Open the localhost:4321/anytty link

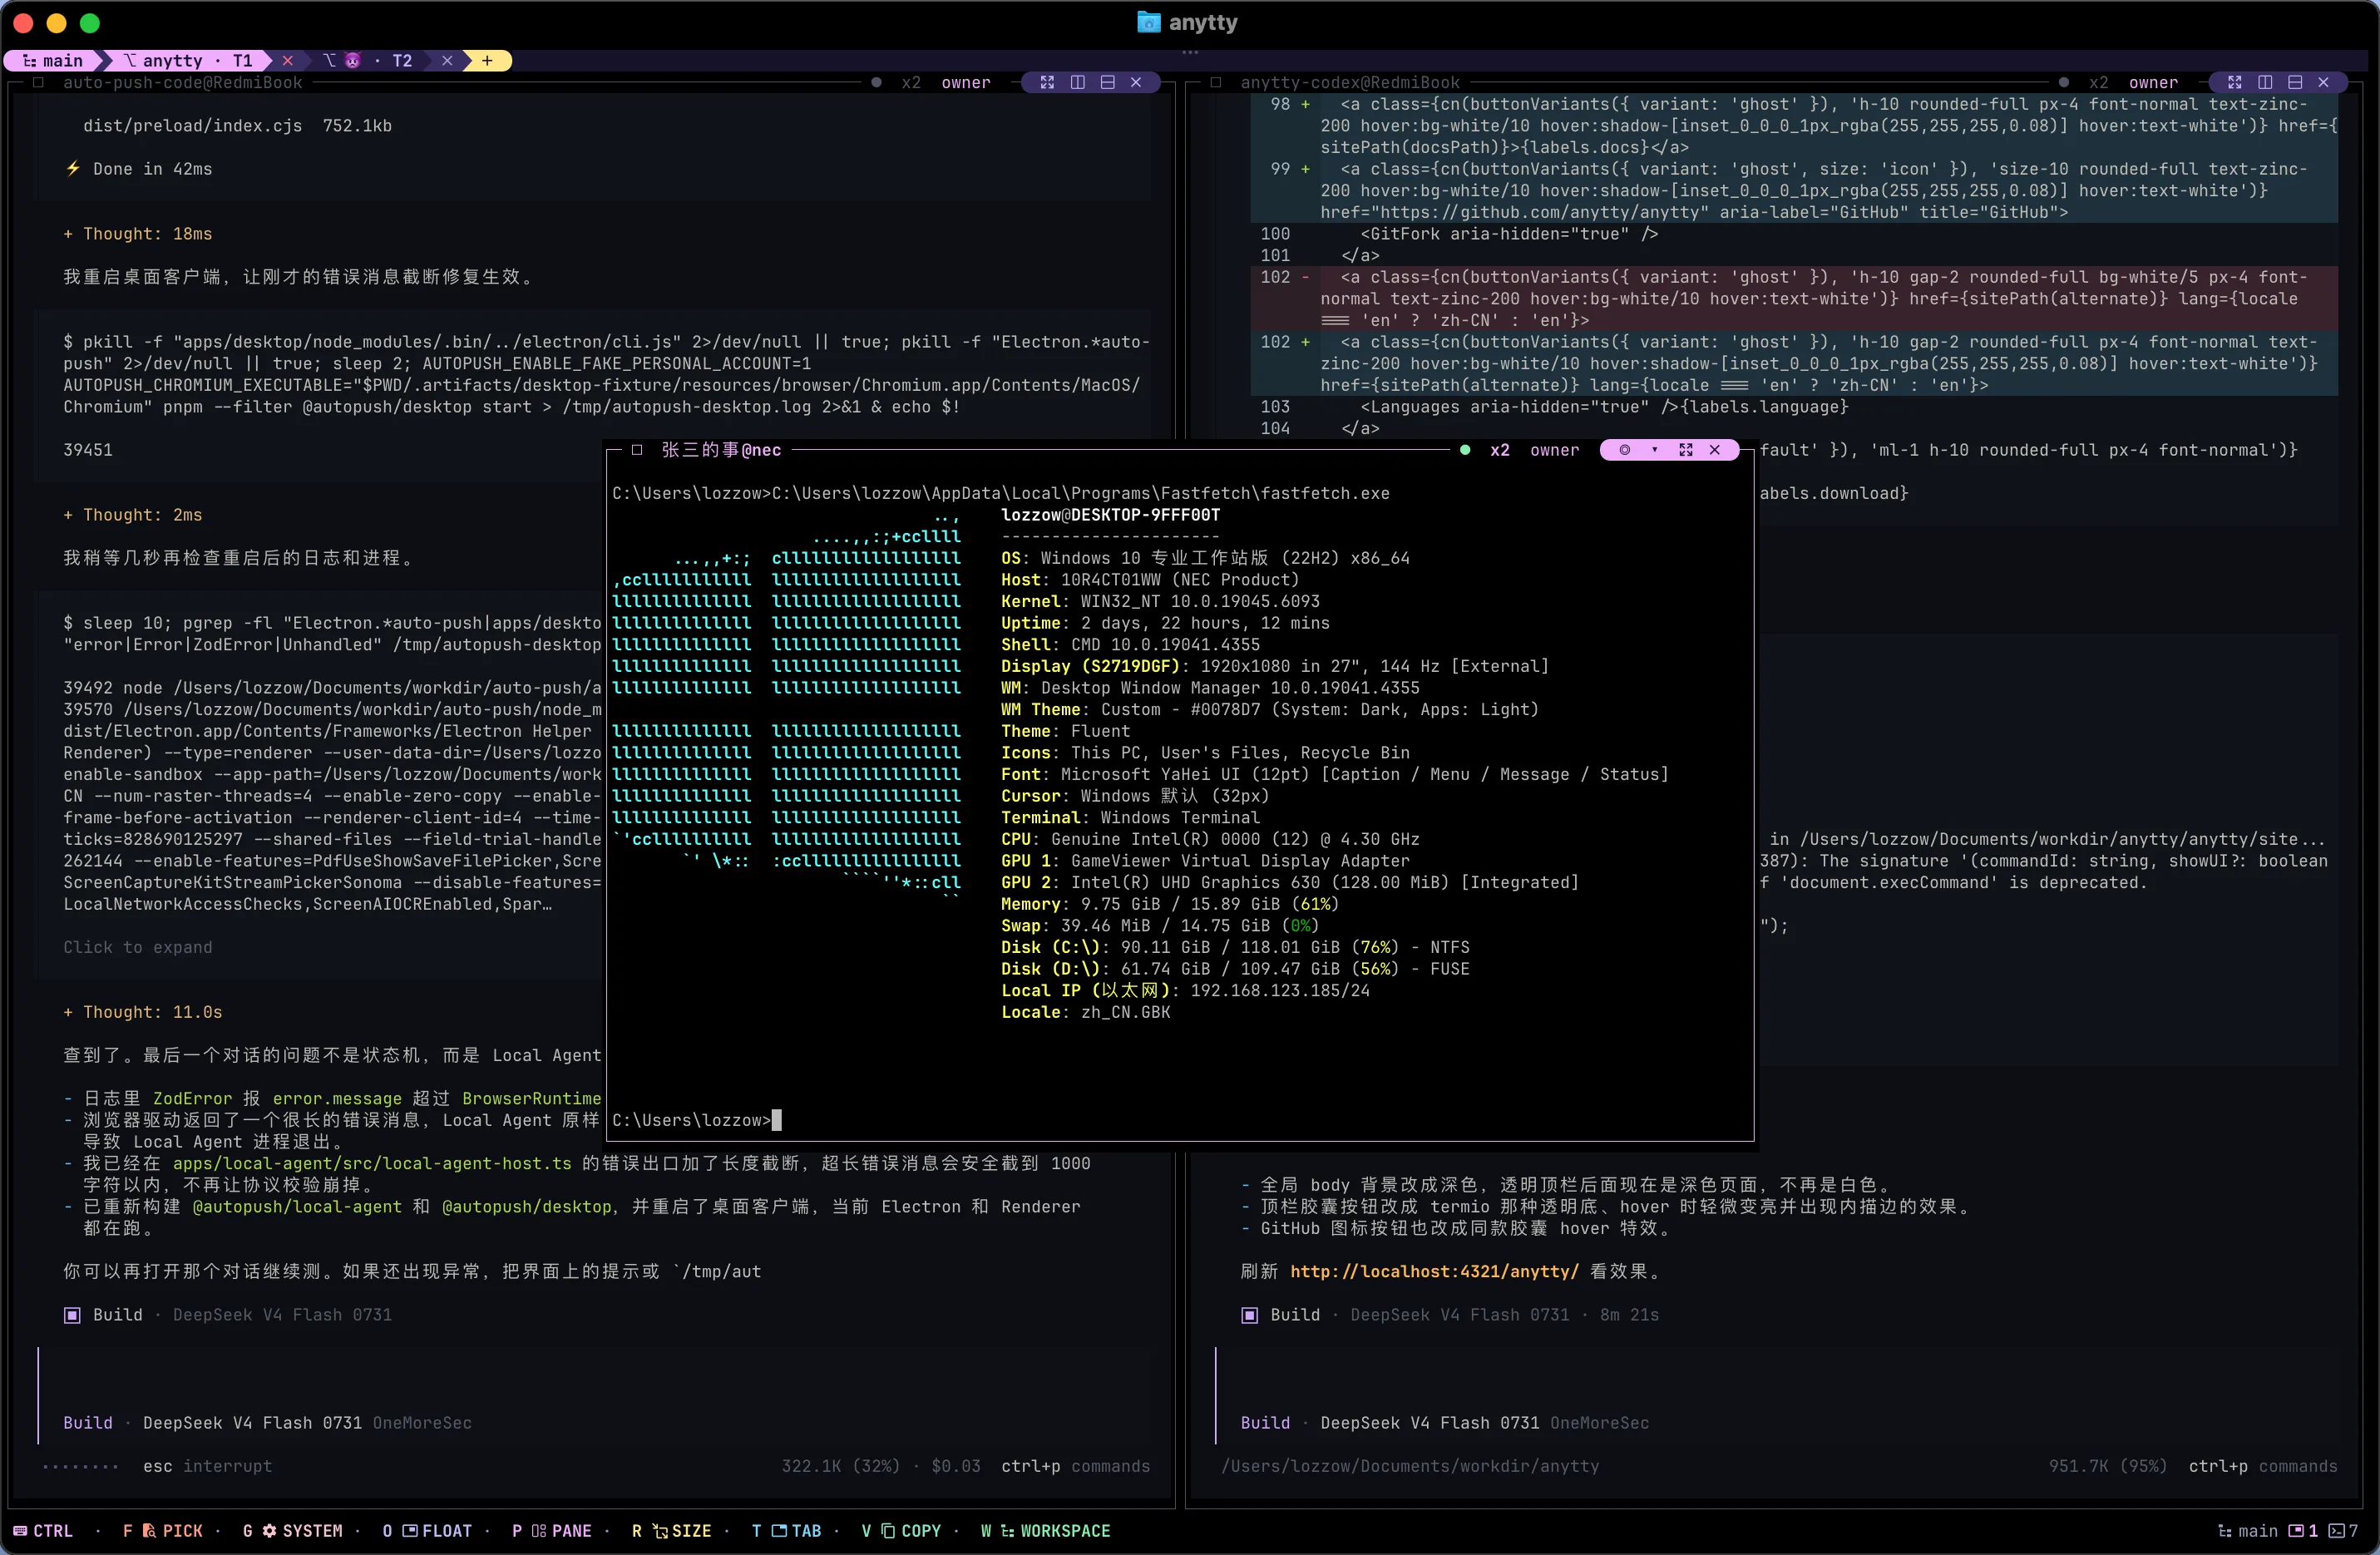point(1434,1272)
